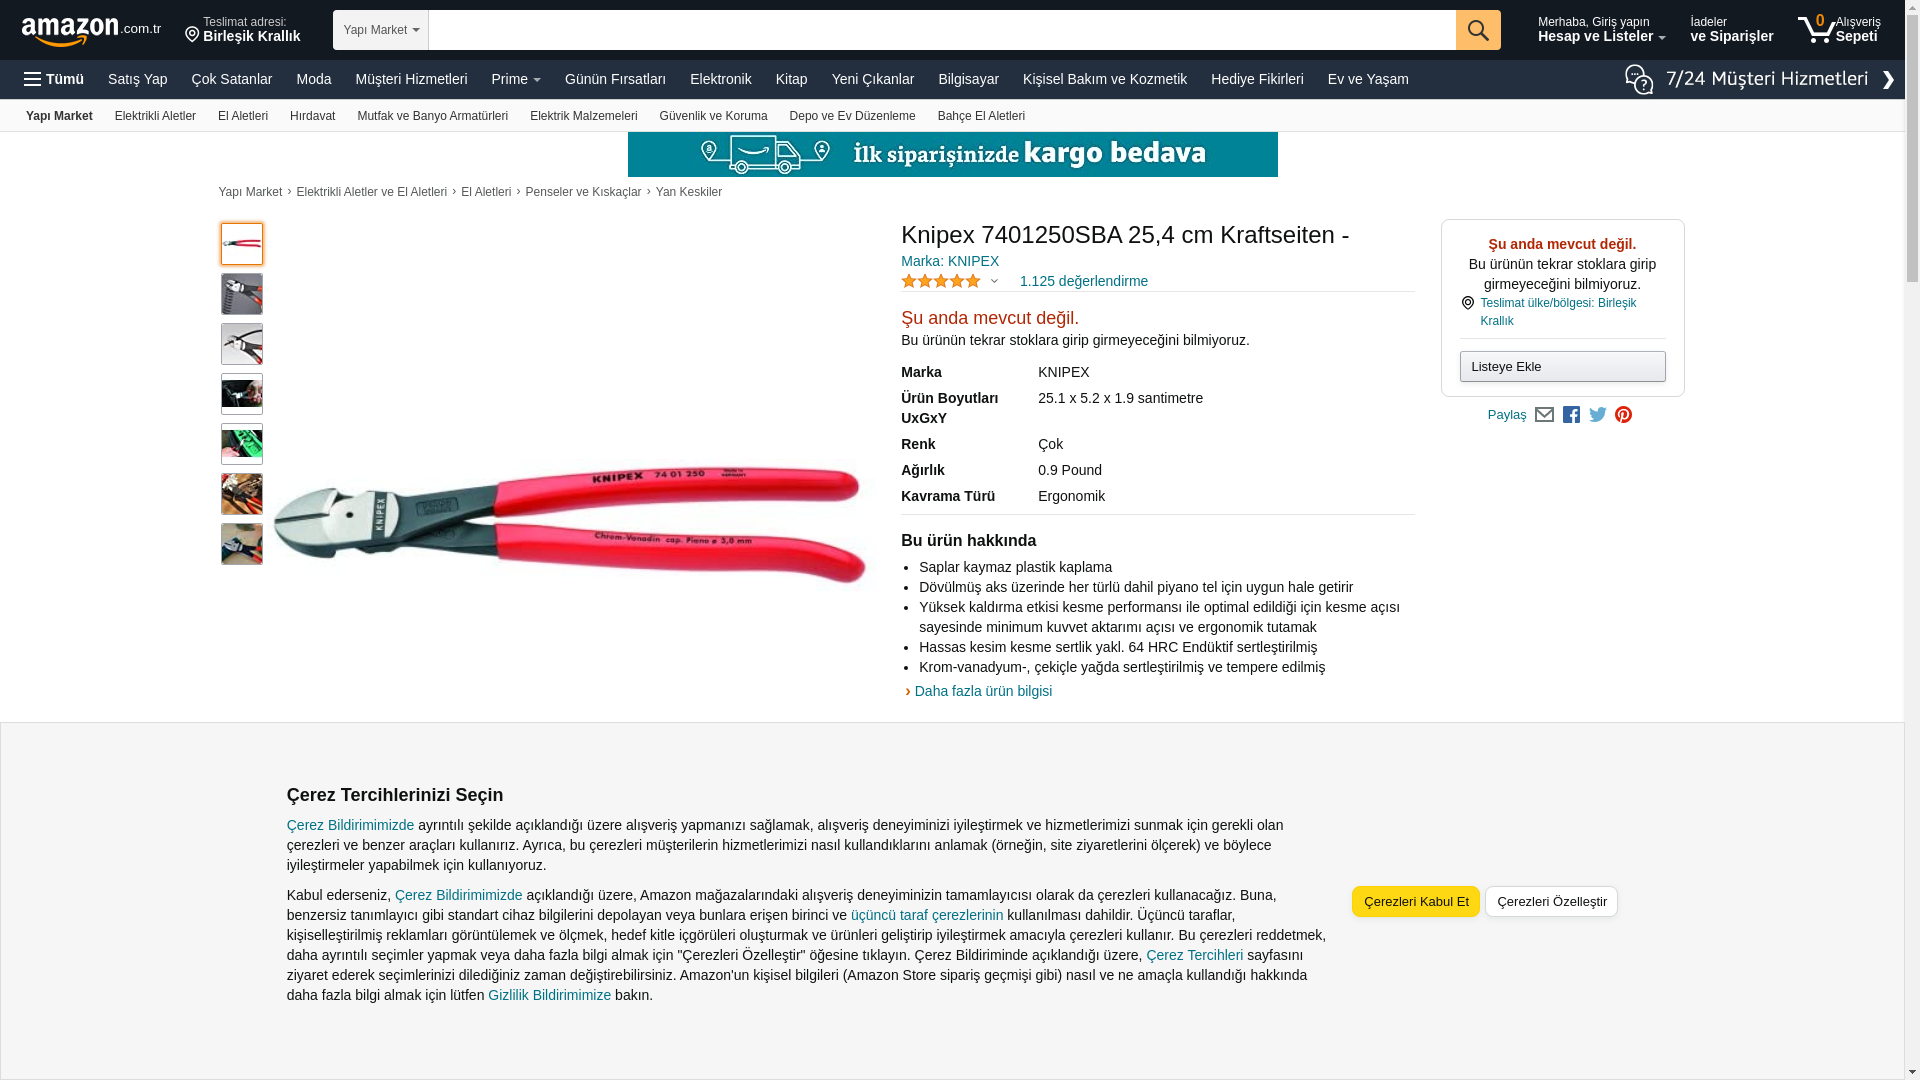
Task: Expand the Prime navigation dropdown
Action: pyautogui.click(x=516, y=79)
